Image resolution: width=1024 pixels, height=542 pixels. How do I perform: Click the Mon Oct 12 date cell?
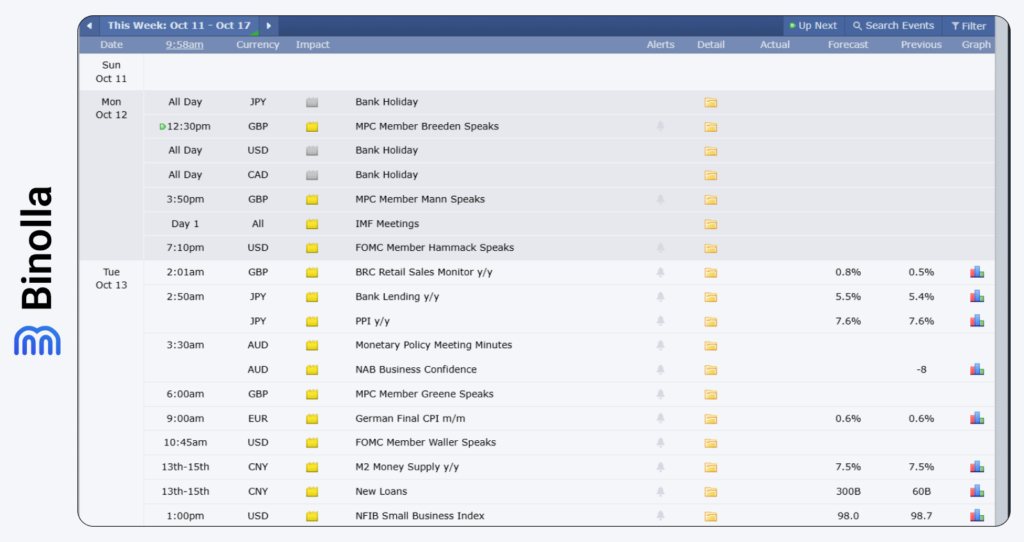pos(111,108)
